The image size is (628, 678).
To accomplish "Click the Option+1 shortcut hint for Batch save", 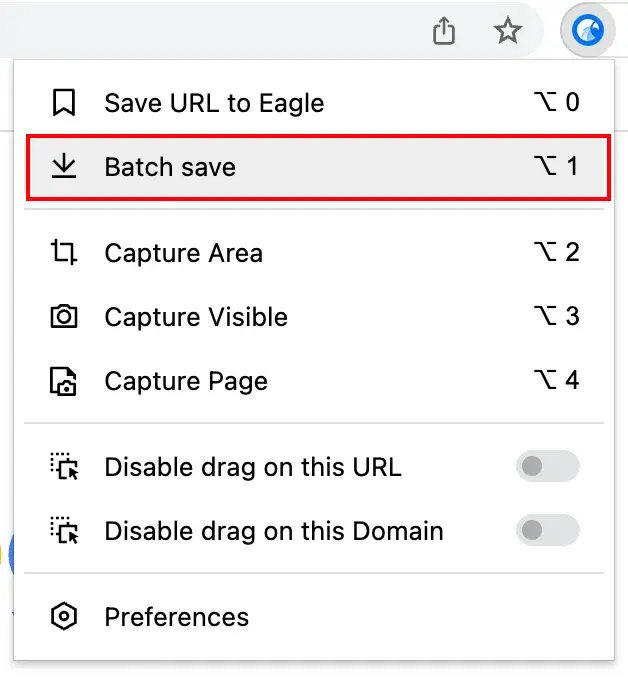I will 557,166.
